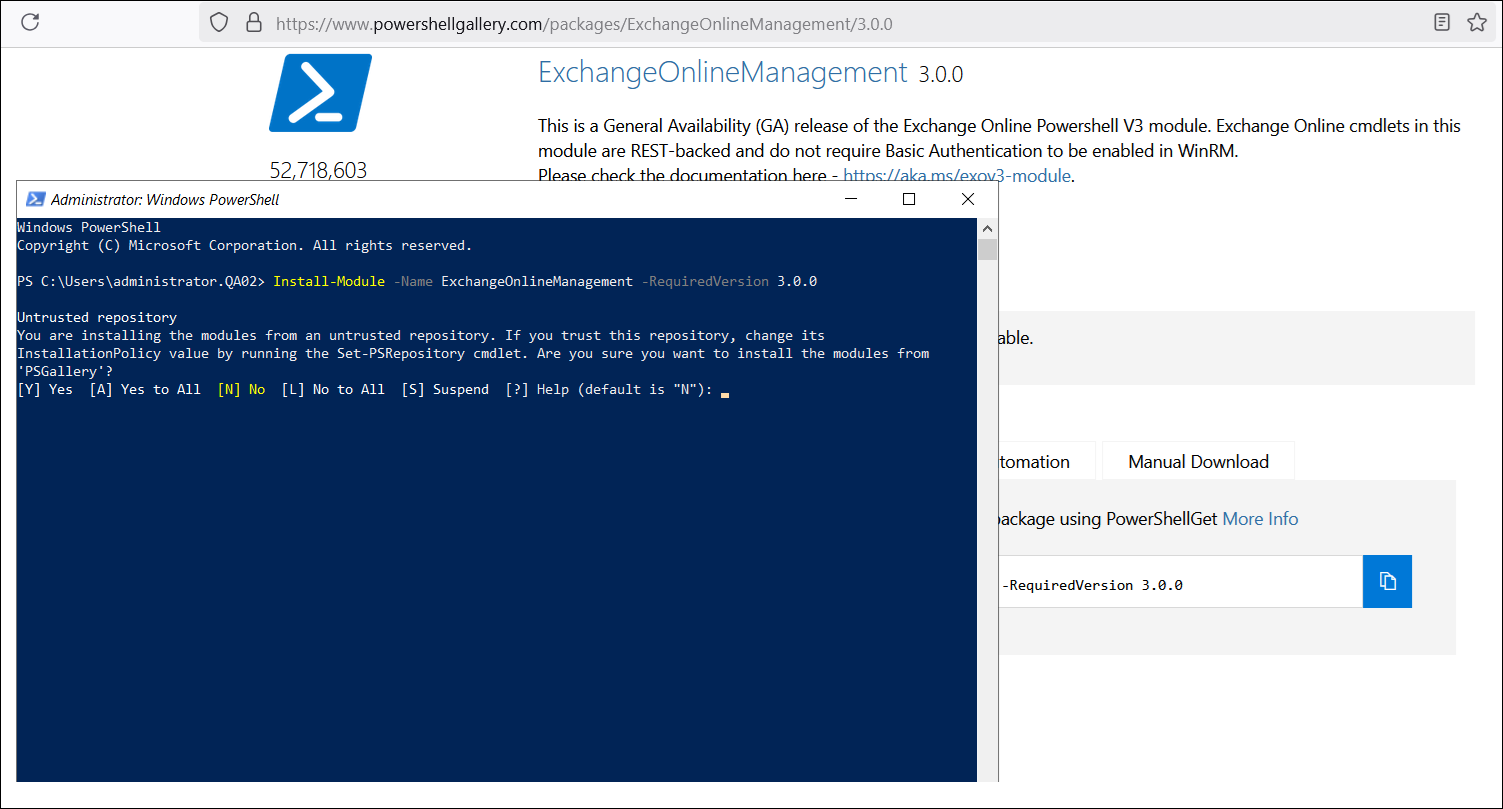
Task: Click the PowerShell prompt input line
Action: tap(724, 391)
